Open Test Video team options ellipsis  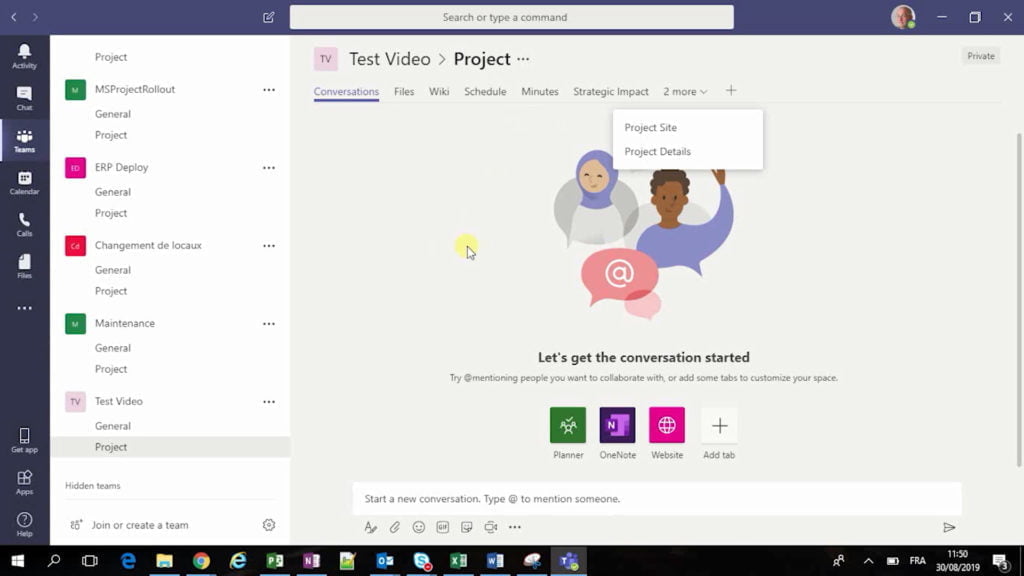(268, 402)
